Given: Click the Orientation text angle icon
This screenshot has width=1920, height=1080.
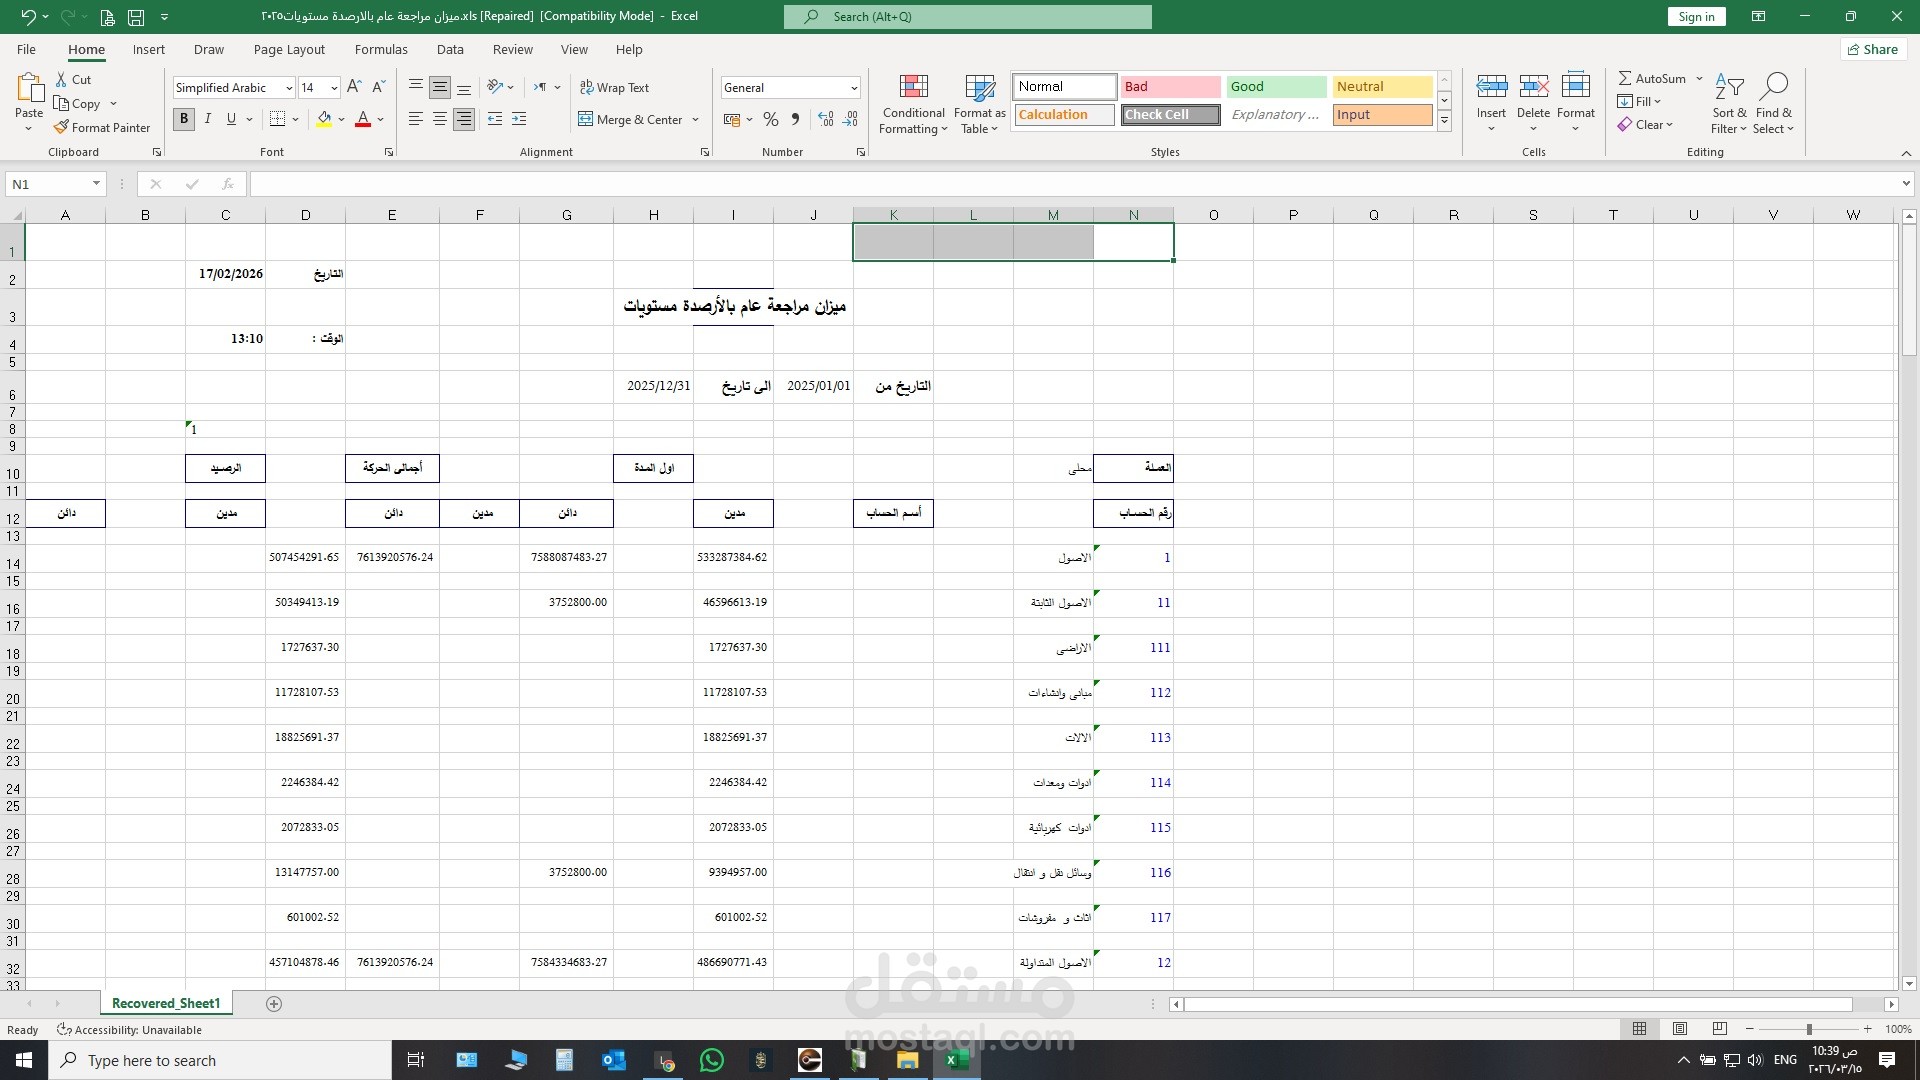Looking at the screenshot, I should click(x=495, y=87).
